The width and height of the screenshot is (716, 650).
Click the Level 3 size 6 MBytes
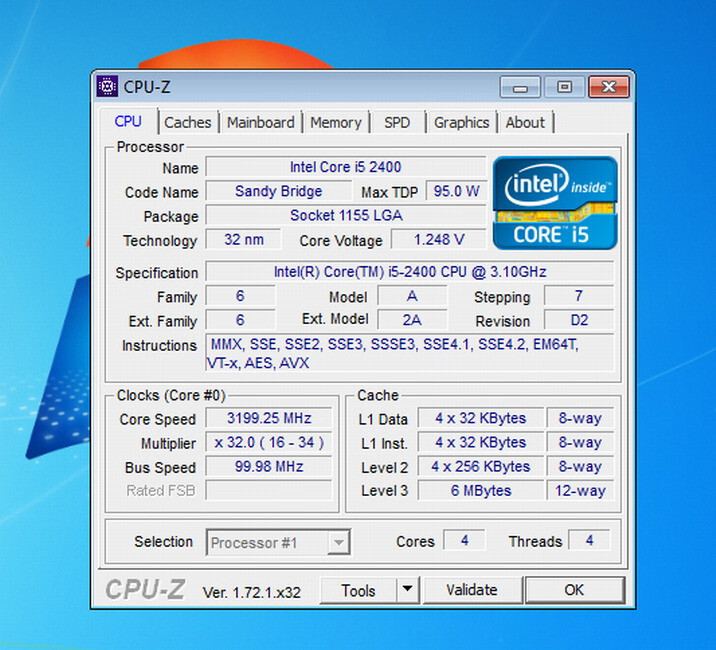click(480, 490)
